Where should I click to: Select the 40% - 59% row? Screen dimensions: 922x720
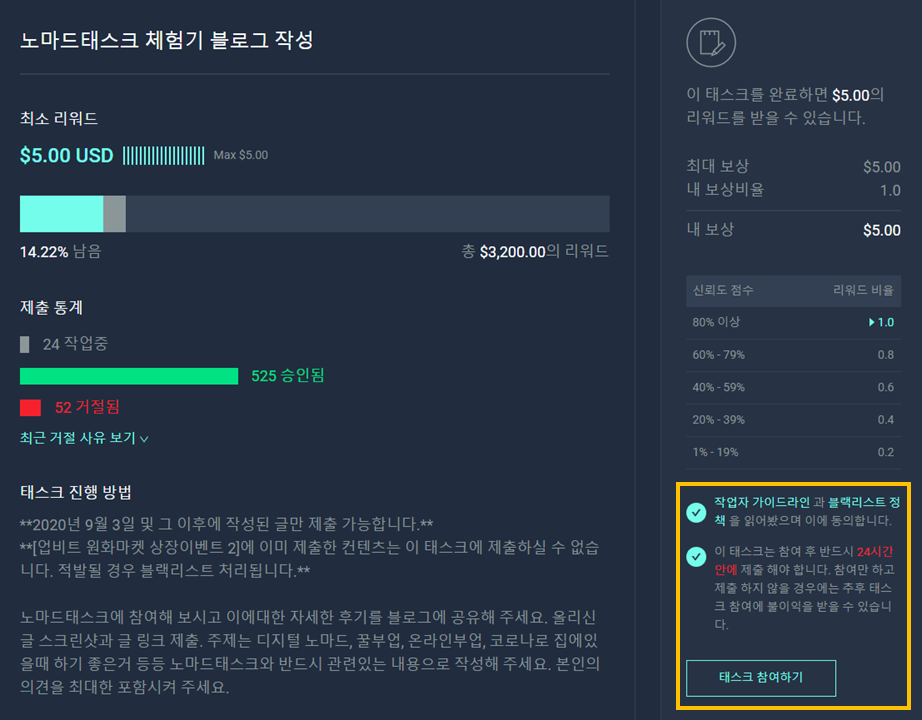coord(793,387)
